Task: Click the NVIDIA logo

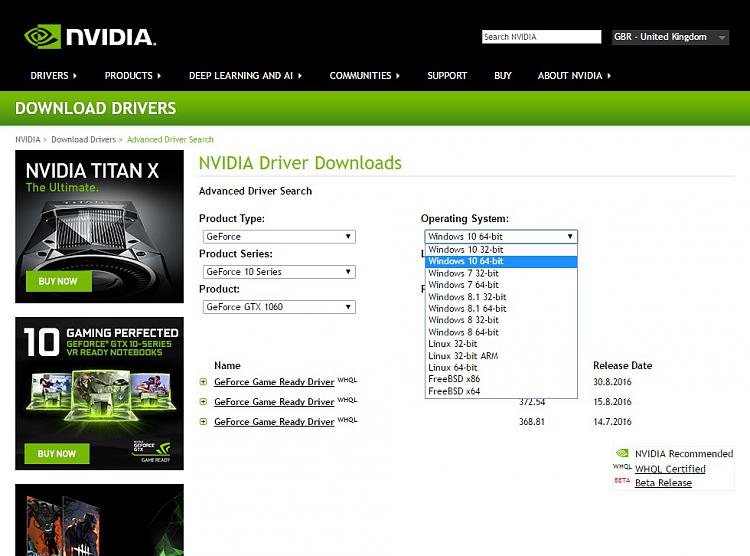Action: point(90,37)
